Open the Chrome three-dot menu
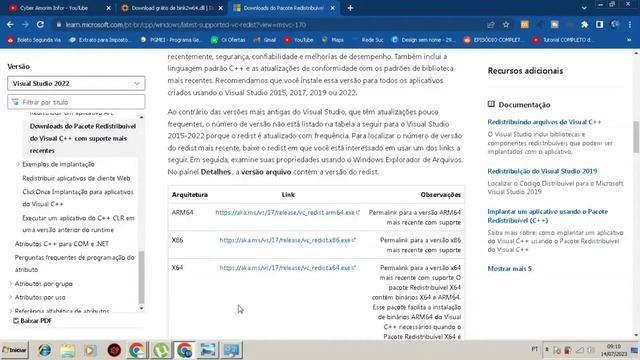The height and width of the screenshot is (360, 640). tap(630, 24)
